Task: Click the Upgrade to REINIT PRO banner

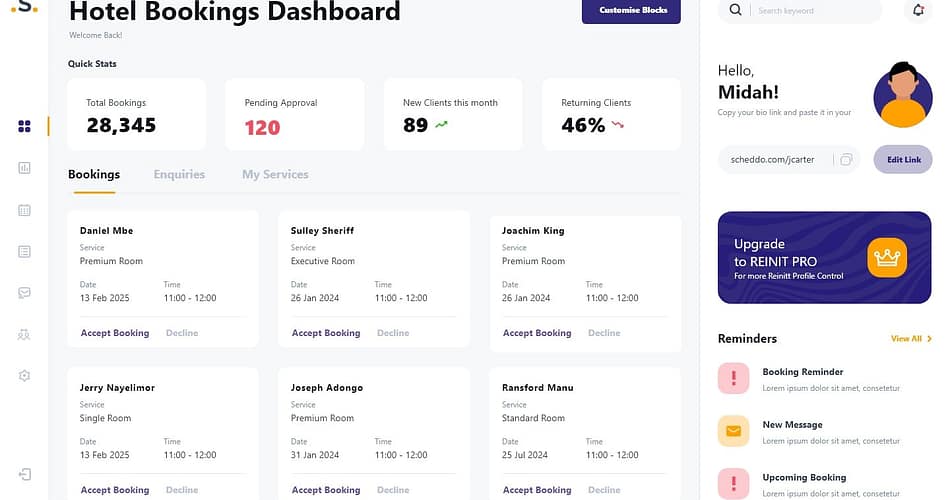Action: point(824,257)
